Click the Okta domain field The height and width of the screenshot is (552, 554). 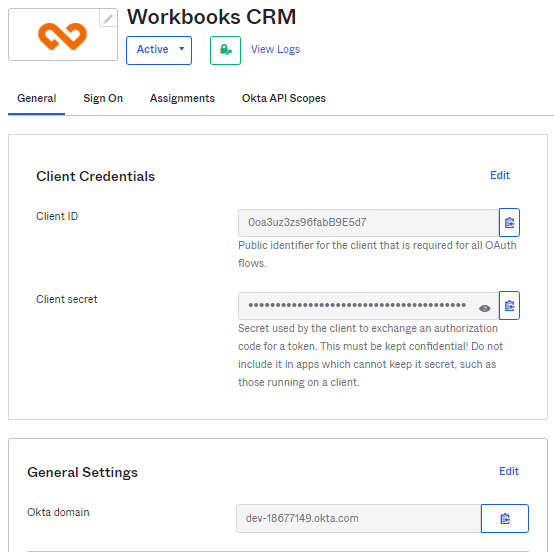click(x=358, y=518)
